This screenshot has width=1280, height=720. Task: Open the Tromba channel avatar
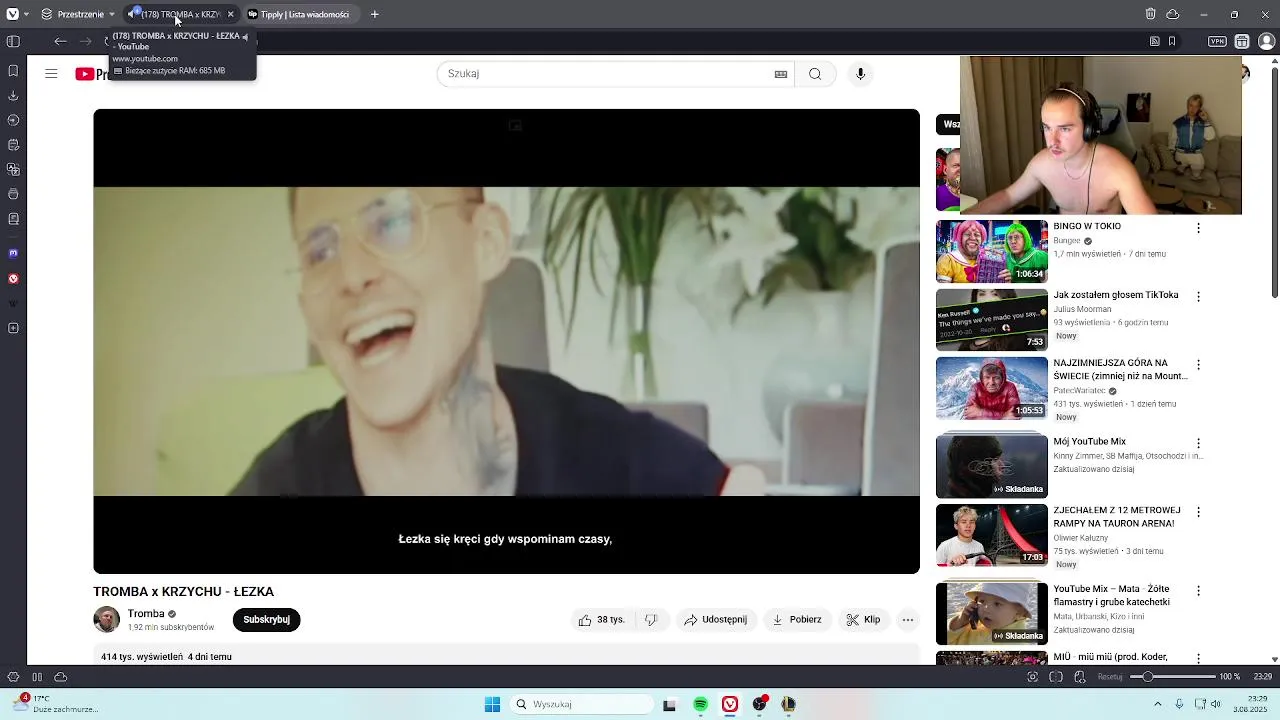(106, 619)
